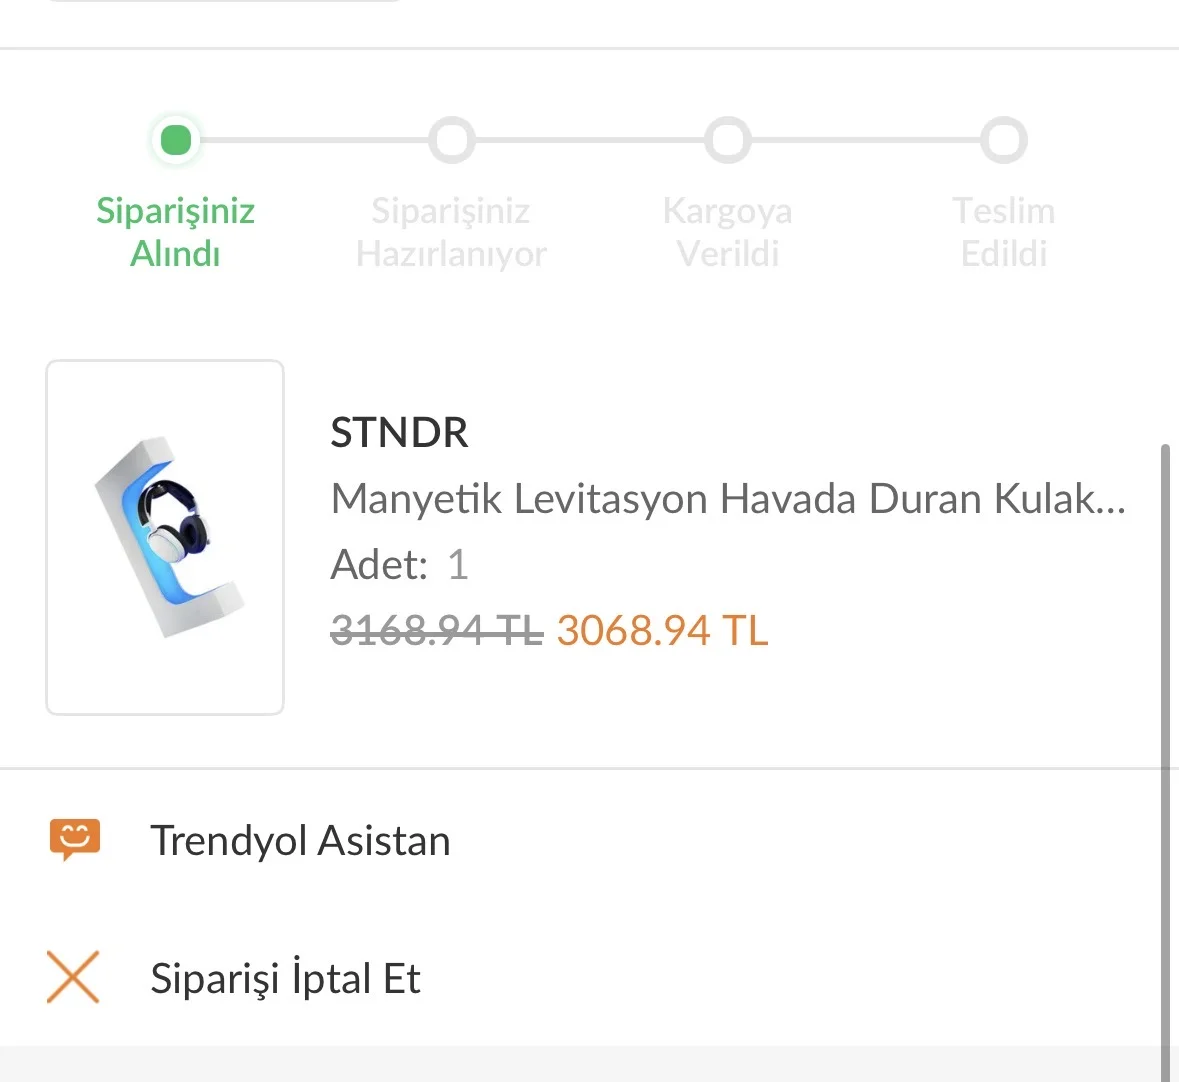Click the Adet quantity text
Screen dimensions: 1179x1082
click(x=399, y=565)
